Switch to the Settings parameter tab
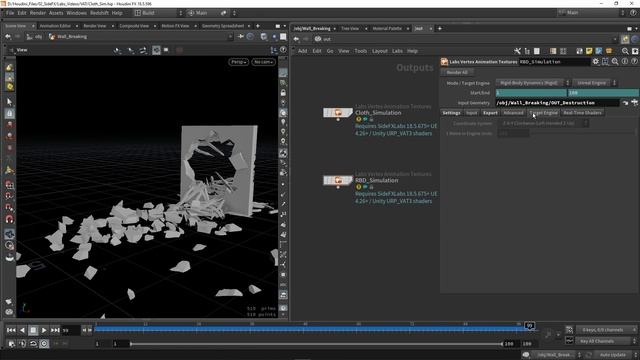The image size is (640, 360). point(451,113)
